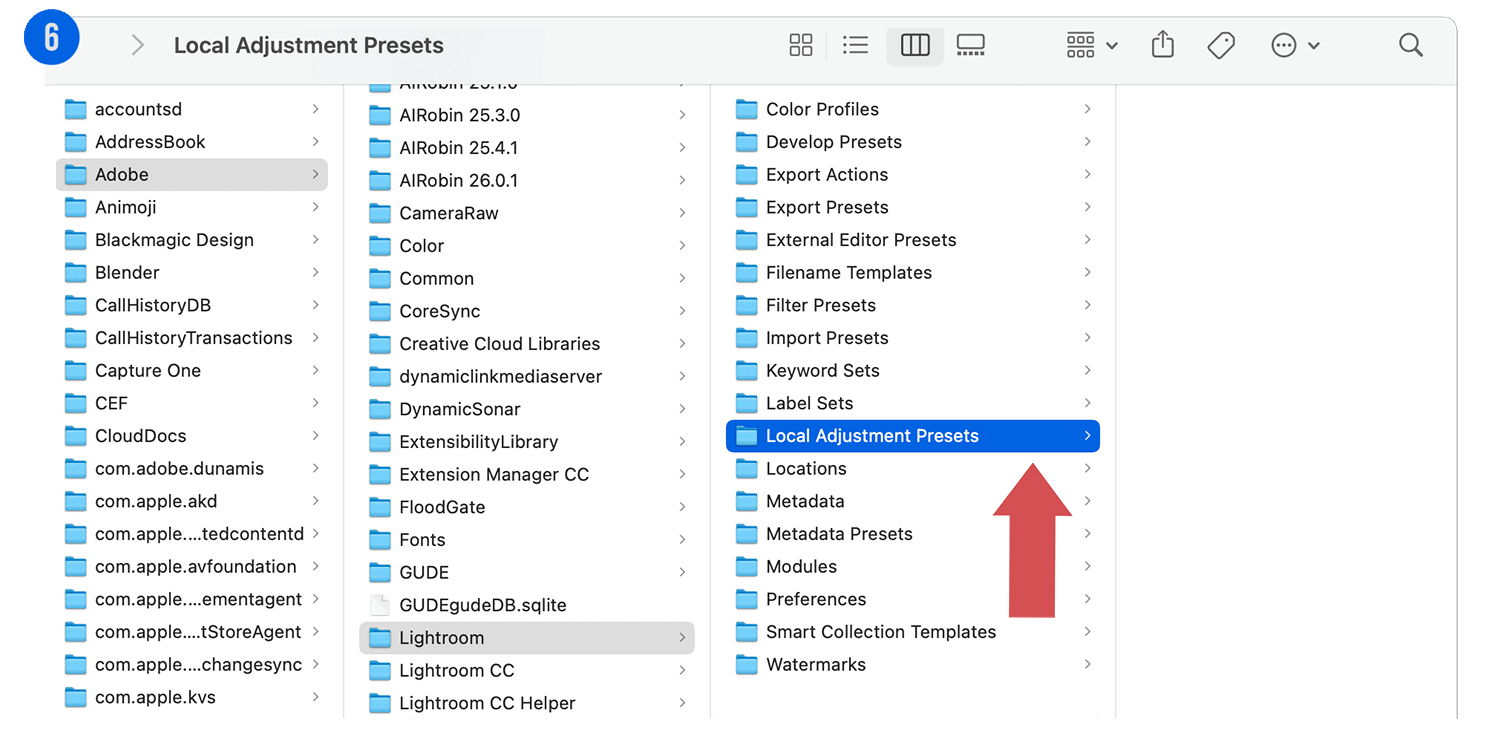Viewport: 1494px width, 740px height.
Task: Click the Smart Collection Templates folder icon
Action: [746, 633]
